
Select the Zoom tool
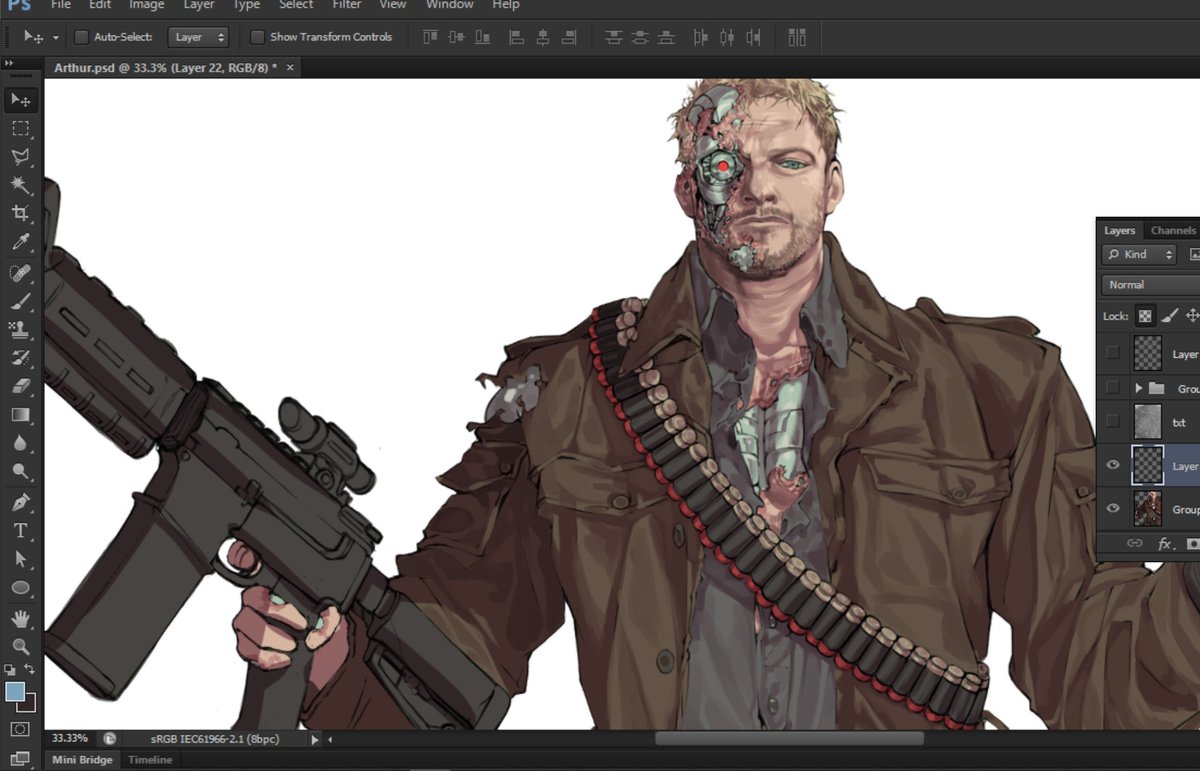coord(20,646)
